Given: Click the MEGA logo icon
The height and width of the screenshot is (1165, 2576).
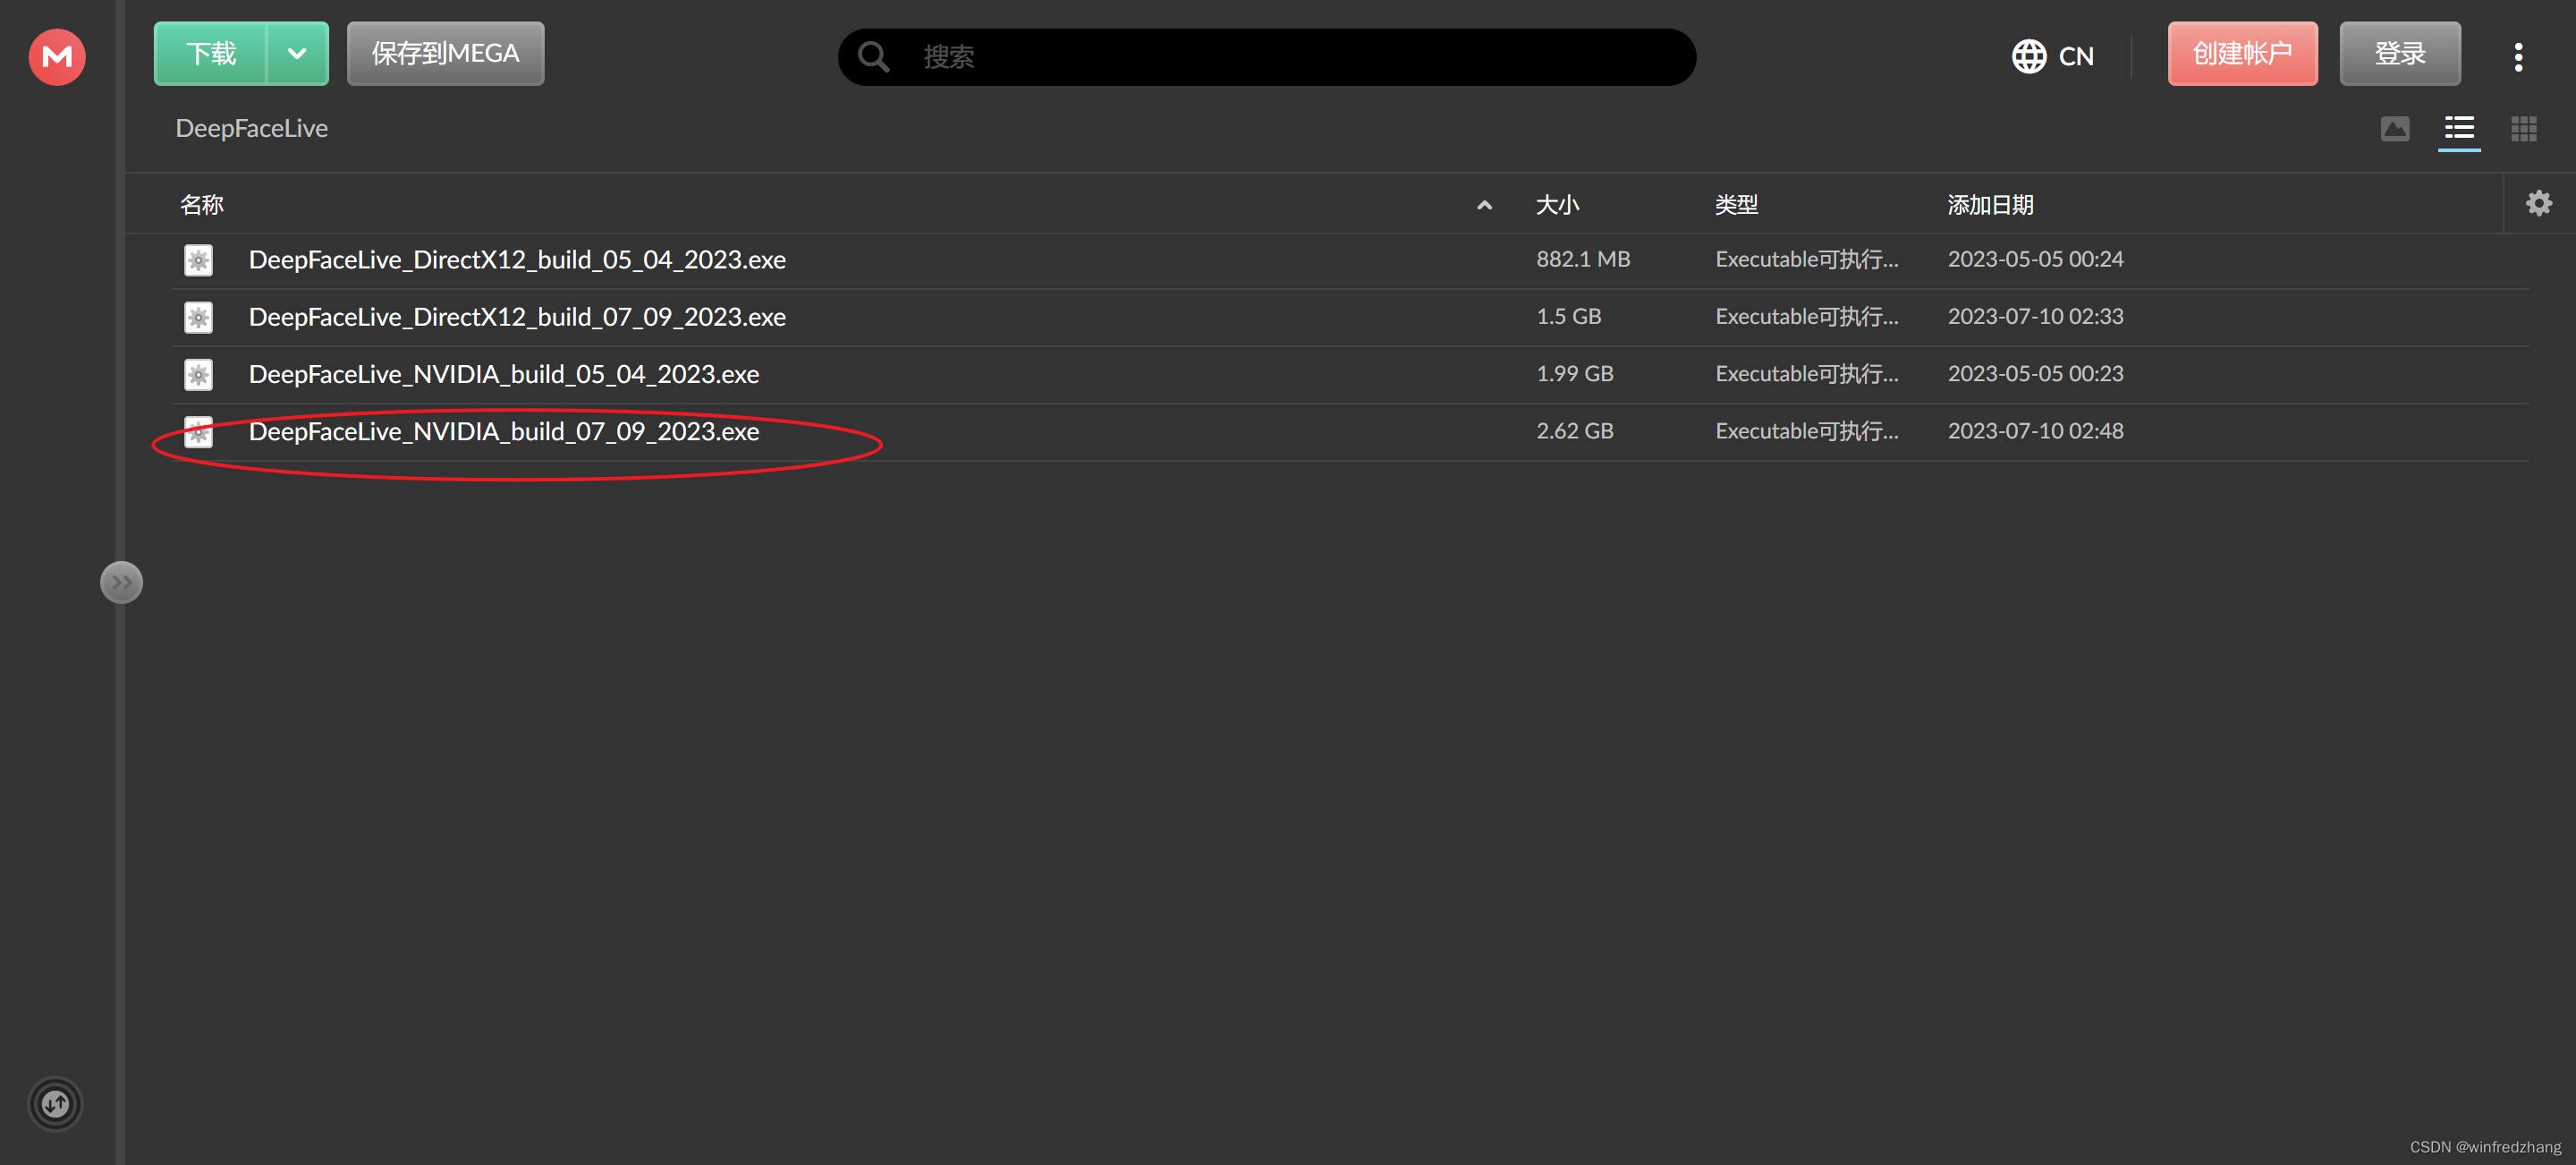Looking at the screenshot, I should [57, 57].
